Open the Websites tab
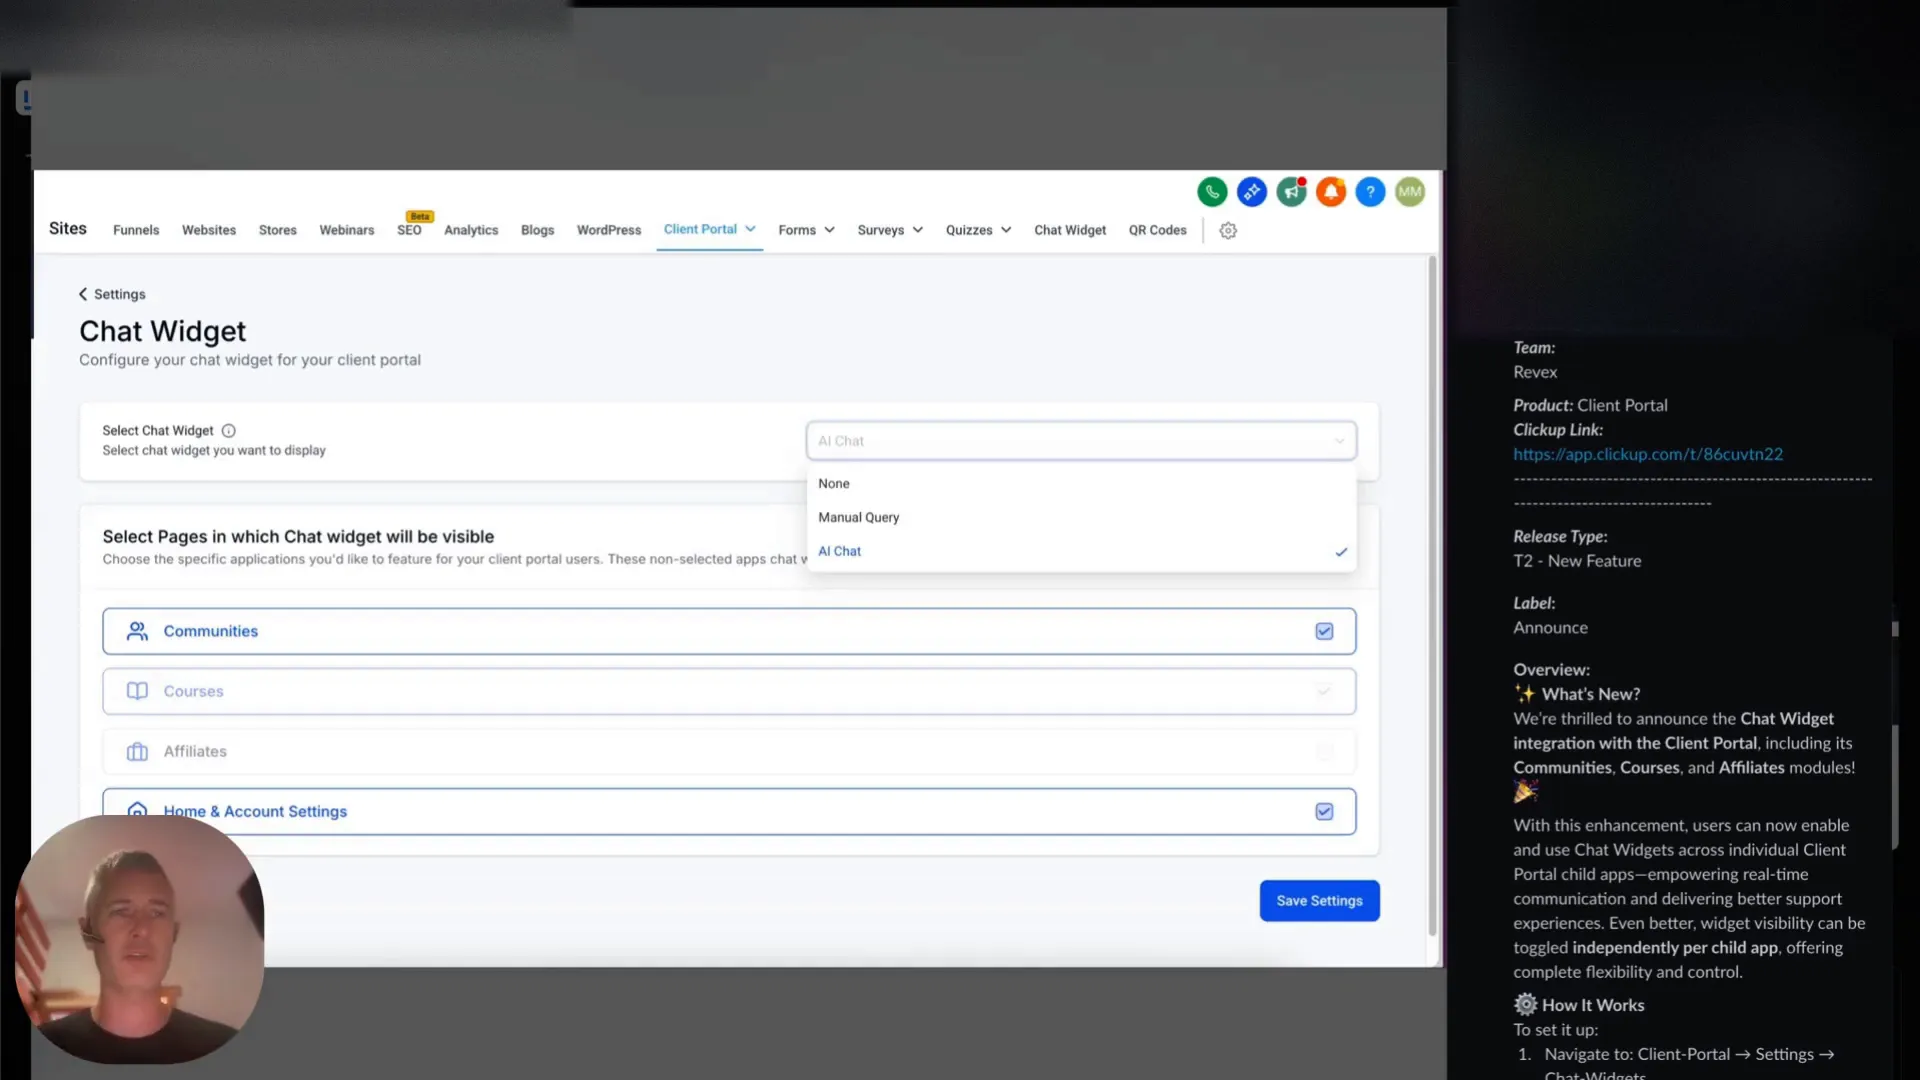Image resolution: width=1920 pixels, height=1080 pixels. 209,230
